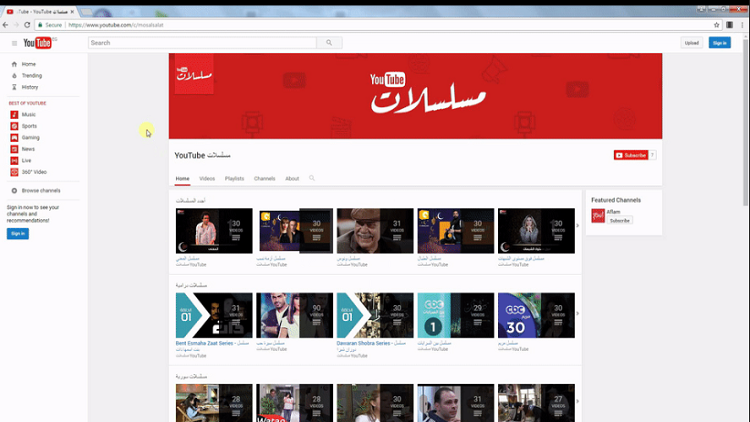
Task: Click the extension icon beside bookmark star
Action: (729, 25)
